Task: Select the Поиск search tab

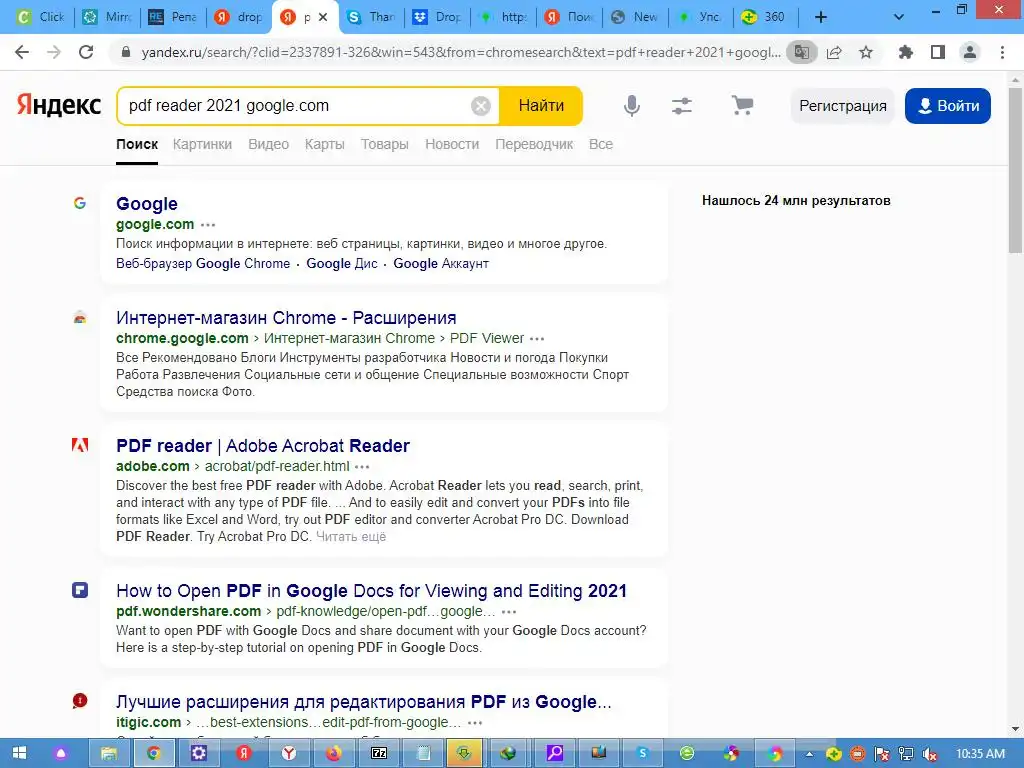Action: click(137, 144)
